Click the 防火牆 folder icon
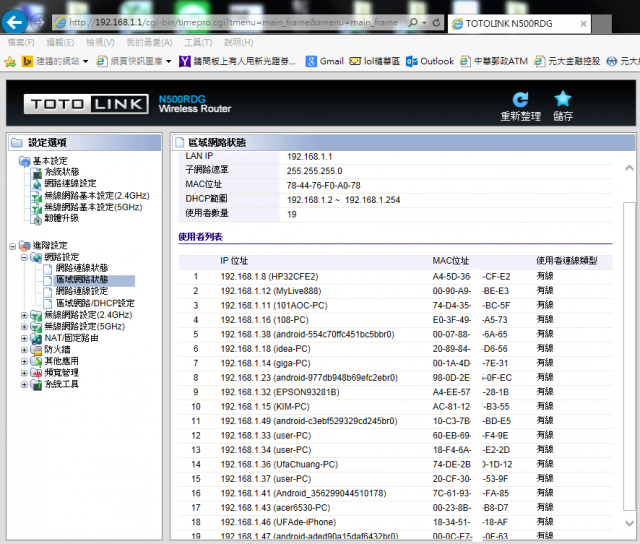 pyautogui.click(x=36, y=350)
